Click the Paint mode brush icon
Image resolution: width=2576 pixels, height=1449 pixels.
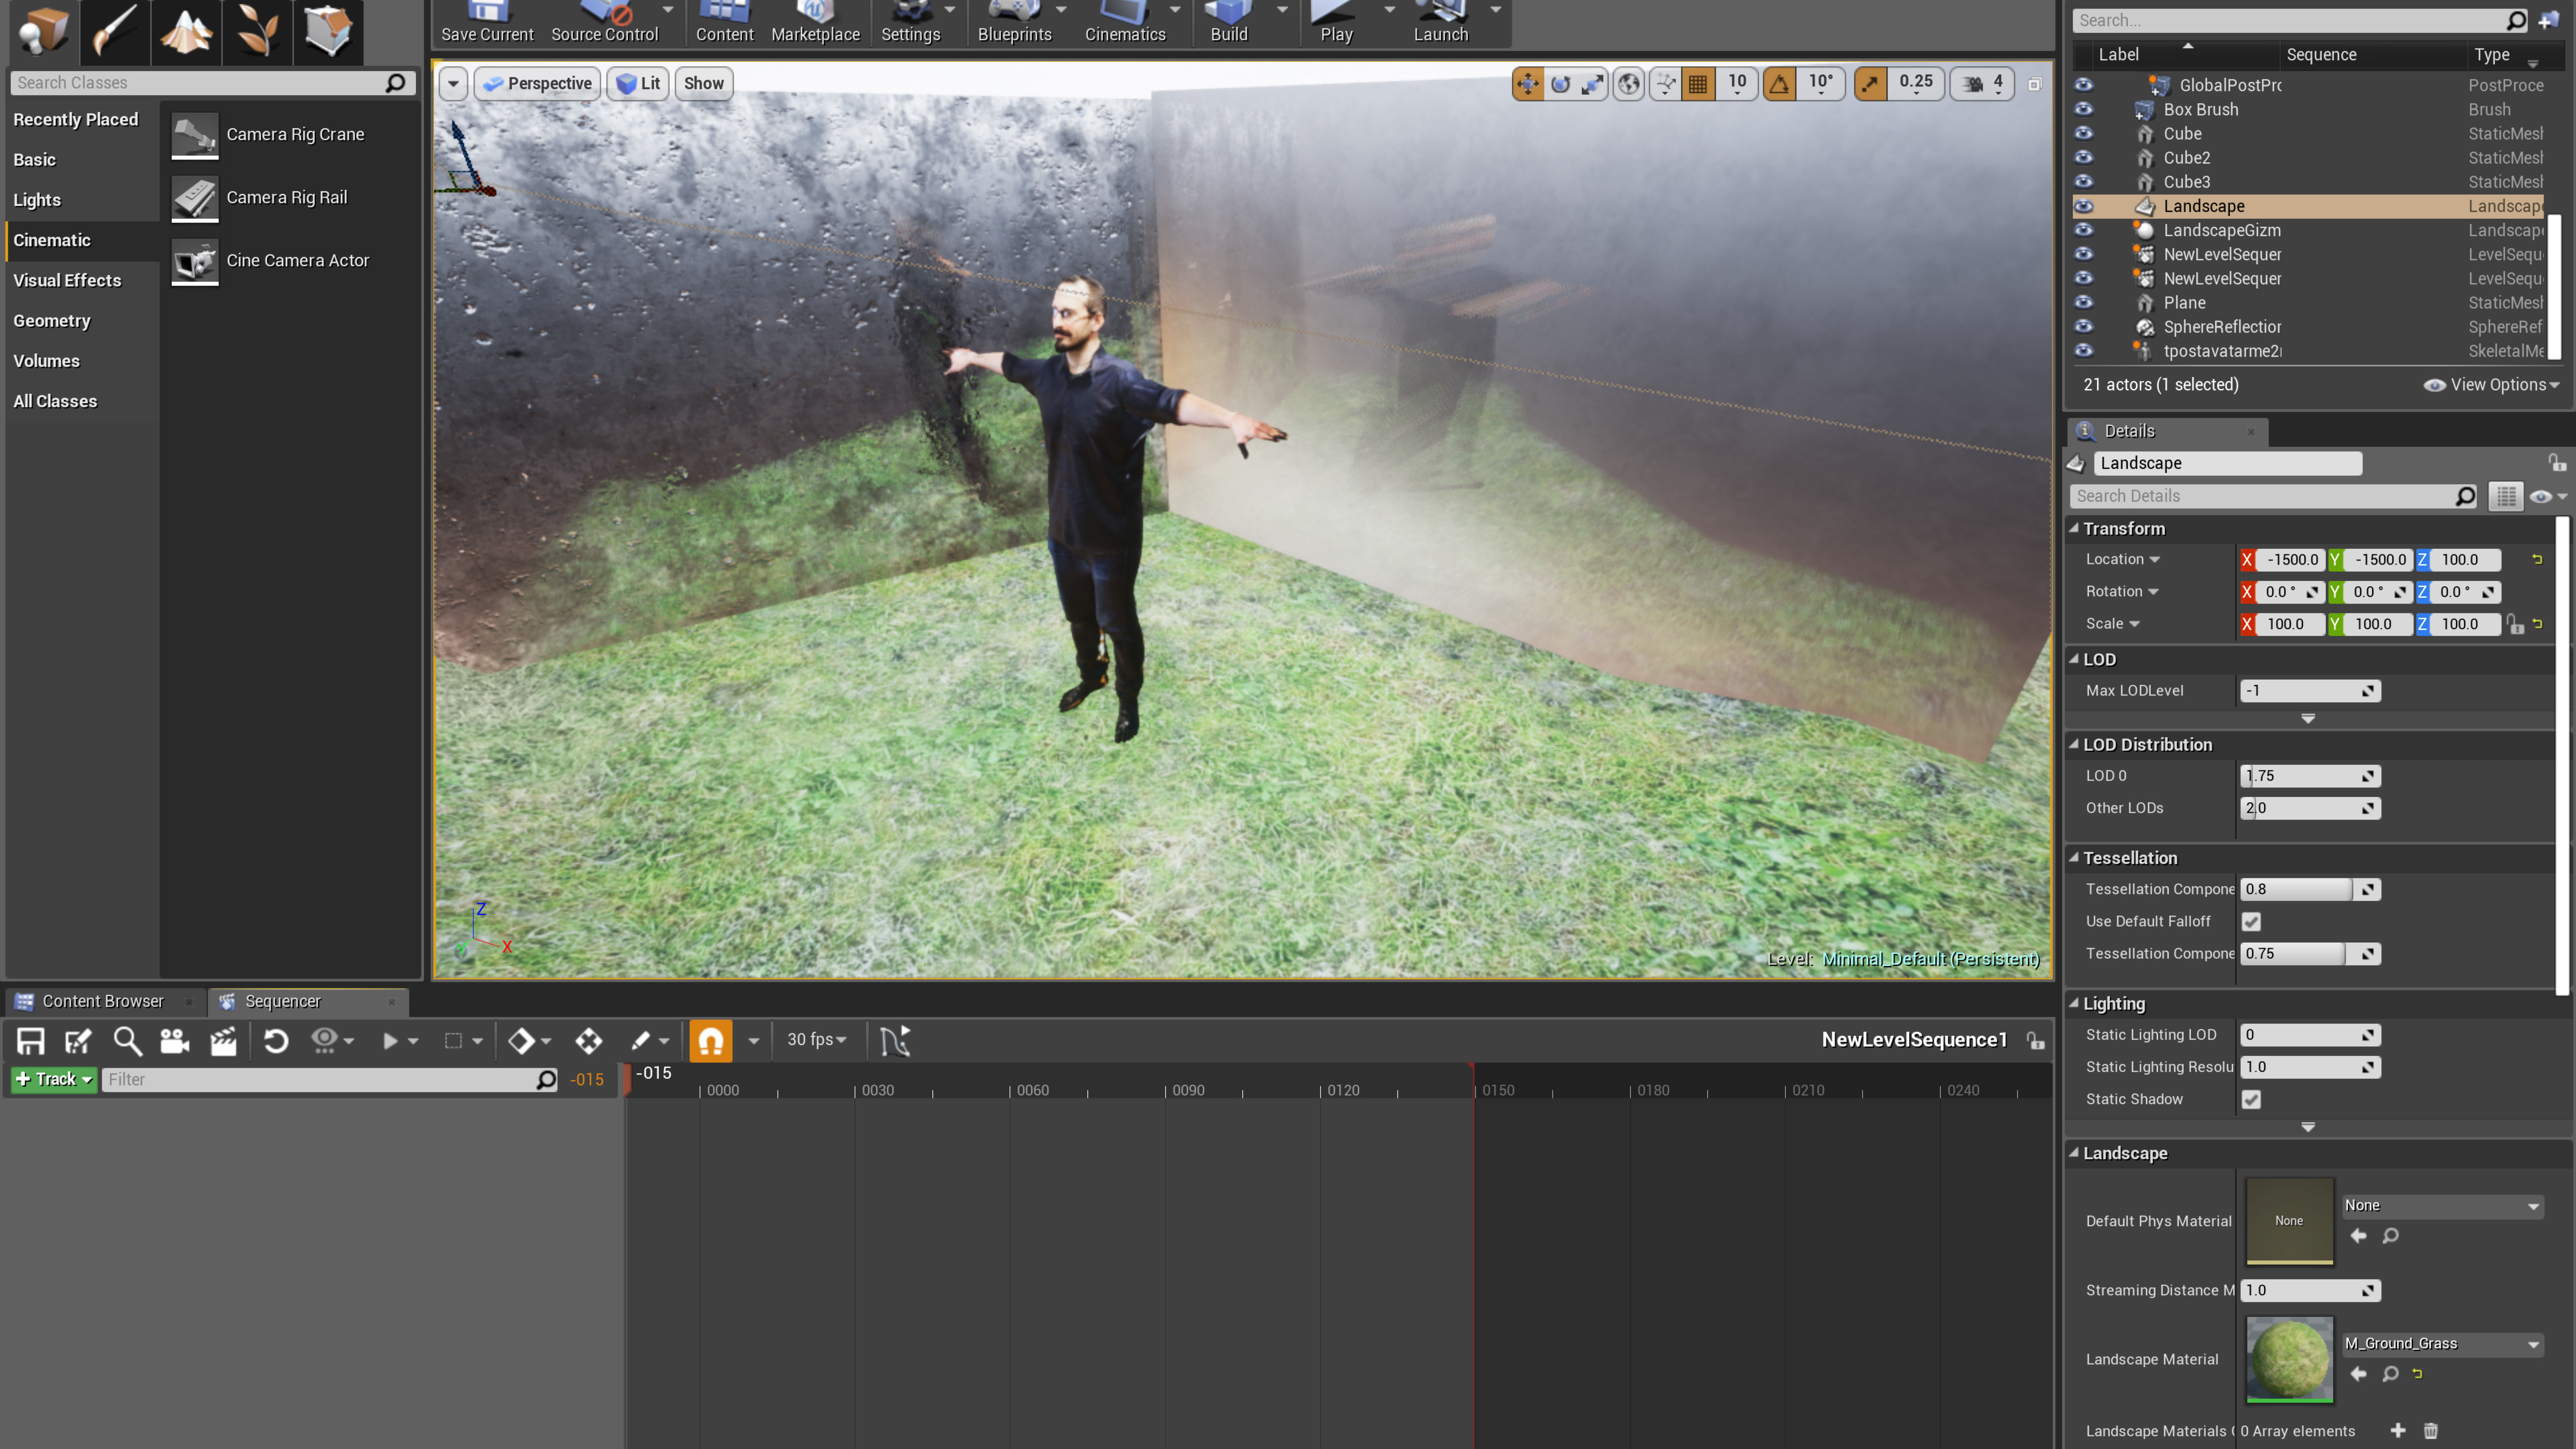pyautogui.click(x=115, y=31)
